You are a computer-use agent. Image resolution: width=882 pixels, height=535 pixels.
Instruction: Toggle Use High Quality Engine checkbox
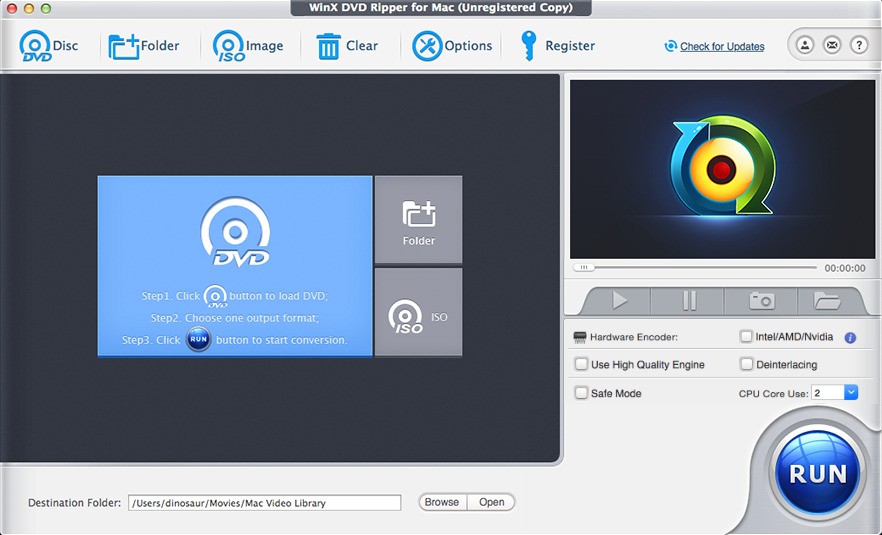tap(581, 364)
